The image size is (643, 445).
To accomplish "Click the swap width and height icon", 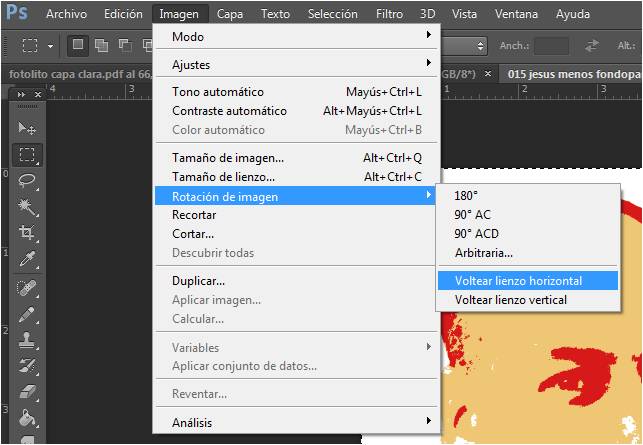I will [592, 46].
